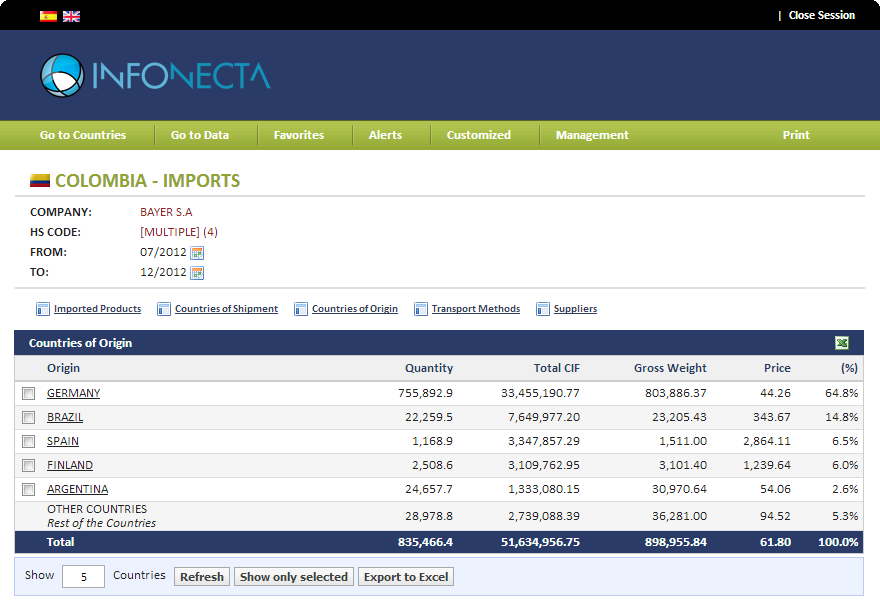Open the Favorites menu
This screenshot has height=615, width=880.
tap(299, 135)
